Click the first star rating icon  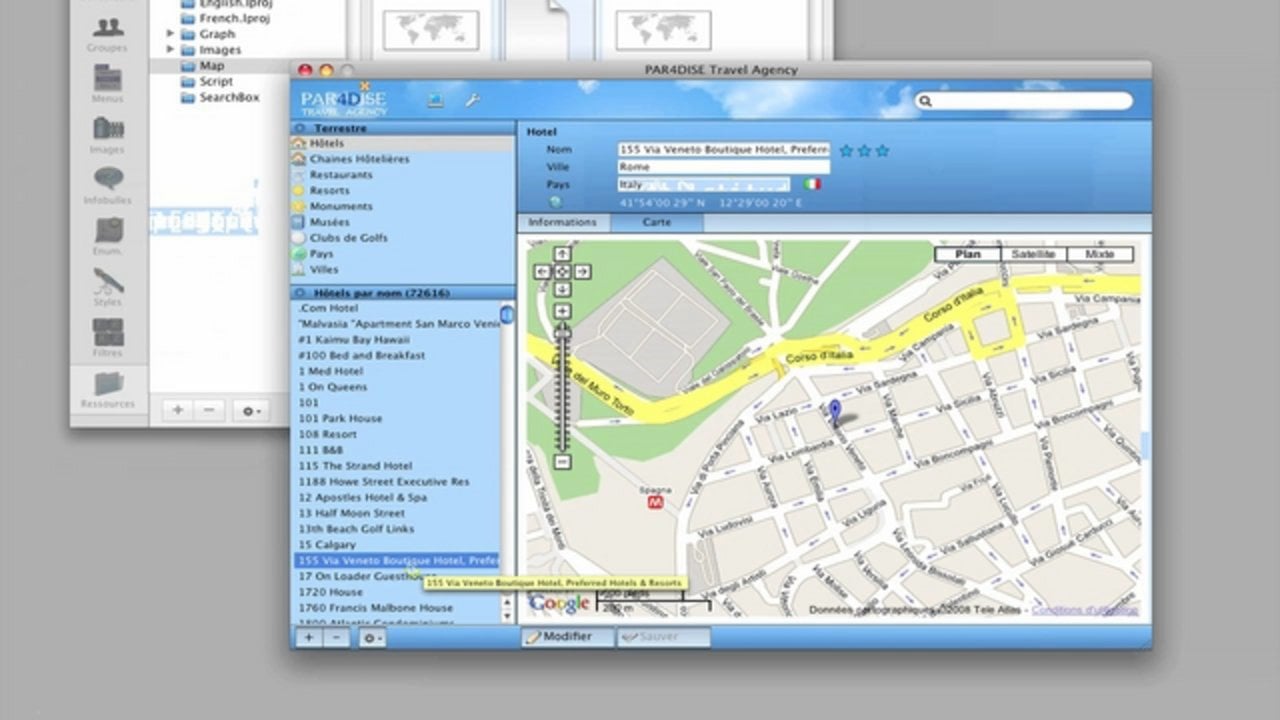click(x=846, y=151)
